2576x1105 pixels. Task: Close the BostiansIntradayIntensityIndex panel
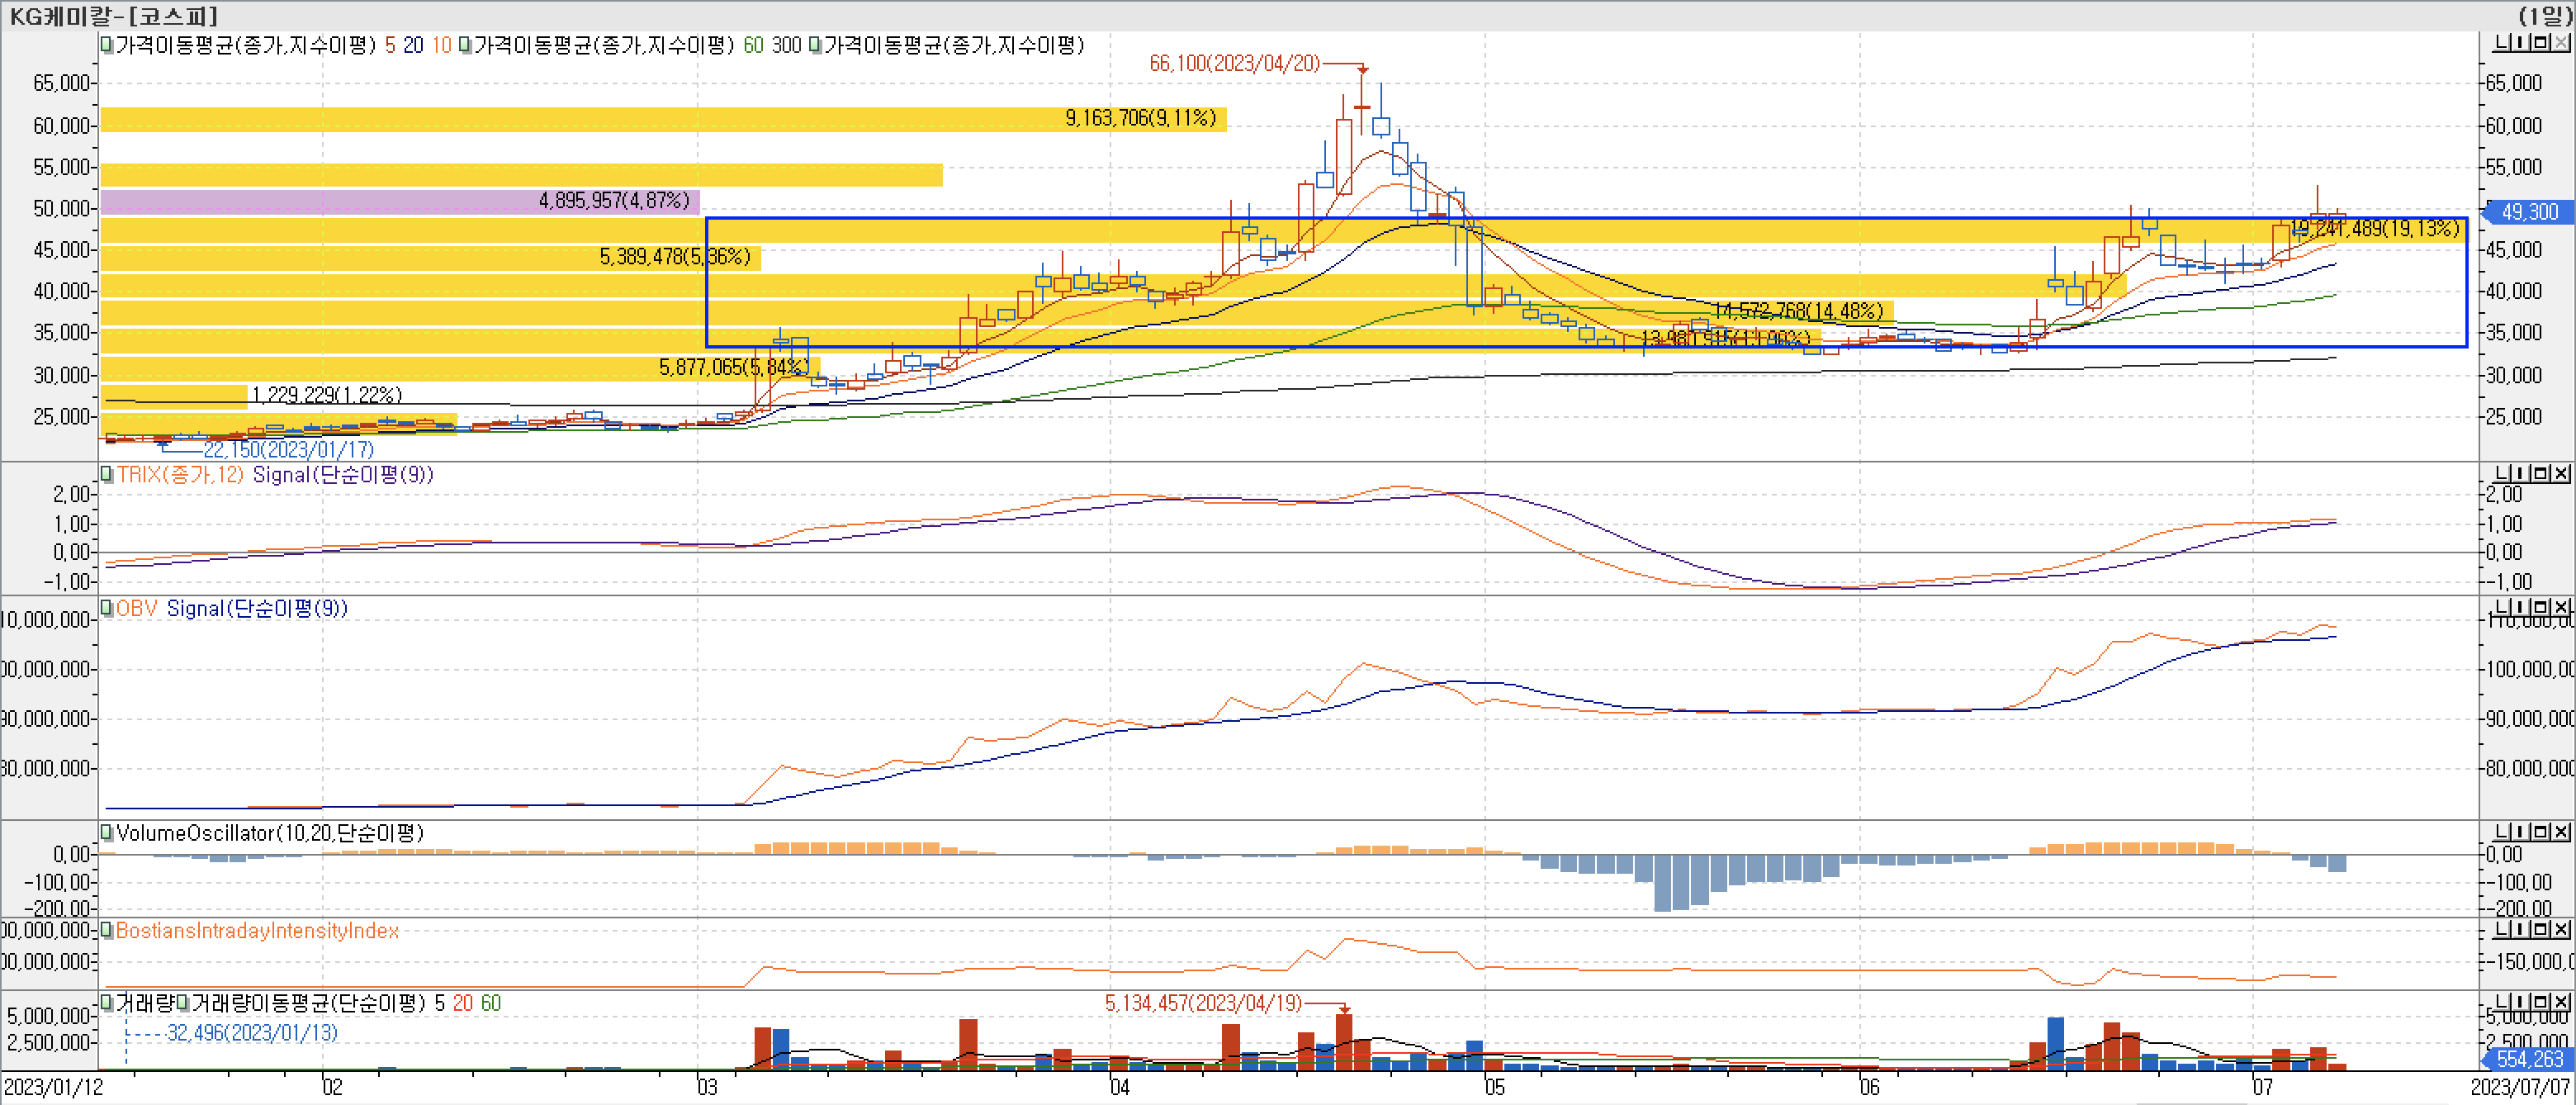(2561, 929)
